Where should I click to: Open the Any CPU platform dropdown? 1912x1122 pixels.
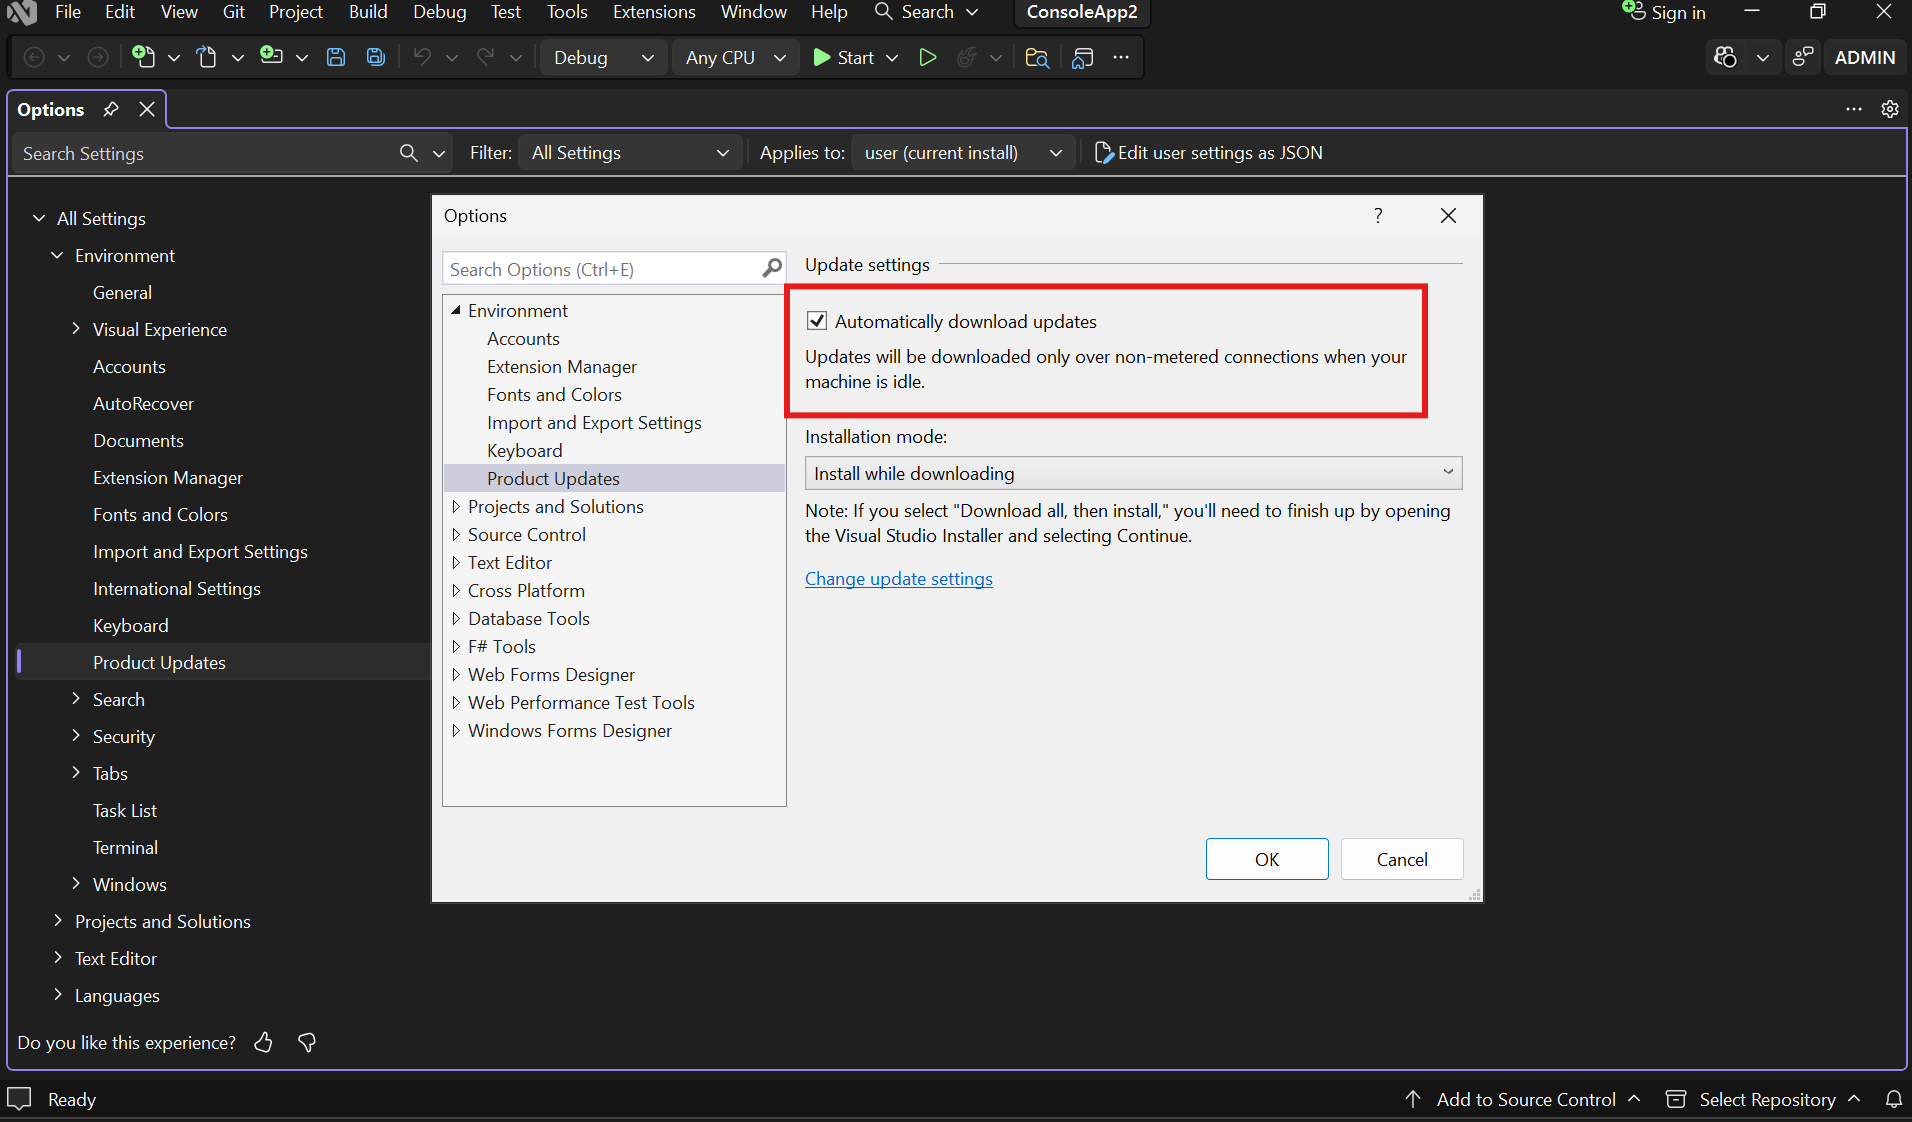(x=736, y=58)
